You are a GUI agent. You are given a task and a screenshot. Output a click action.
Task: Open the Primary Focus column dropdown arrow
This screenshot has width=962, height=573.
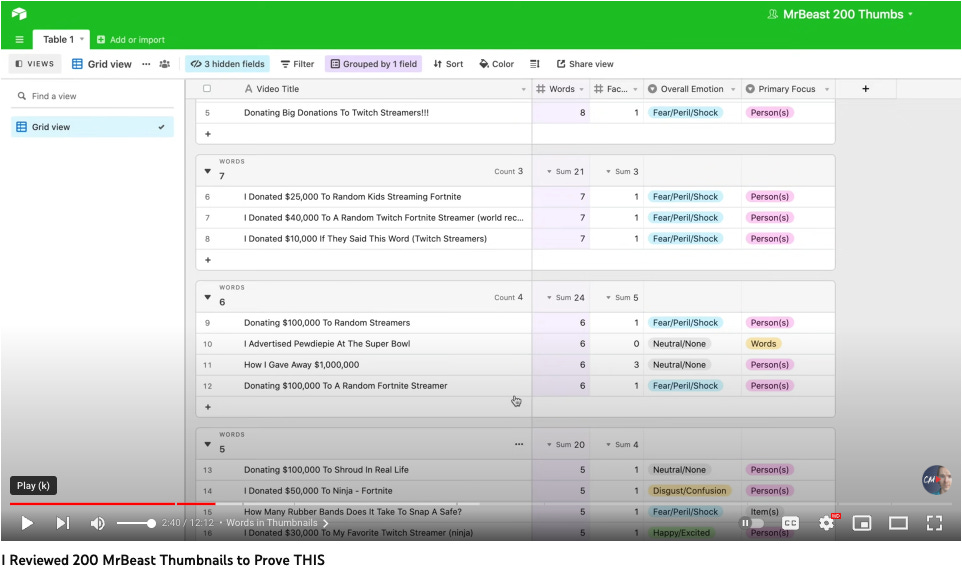(827, 90)
